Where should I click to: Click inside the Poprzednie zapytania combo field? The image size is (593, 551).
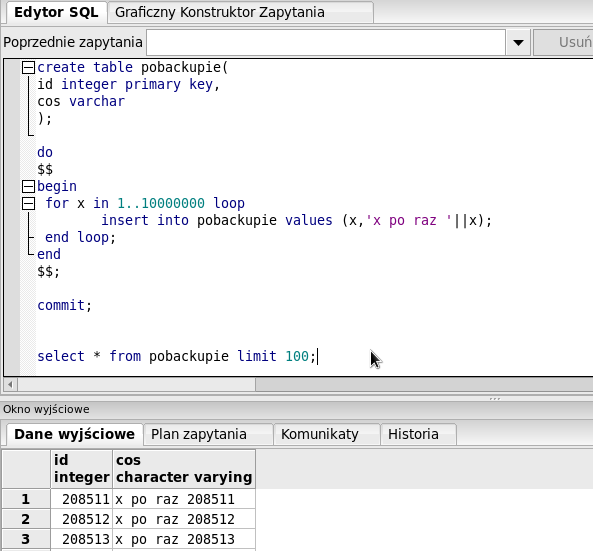coord(326,42)
